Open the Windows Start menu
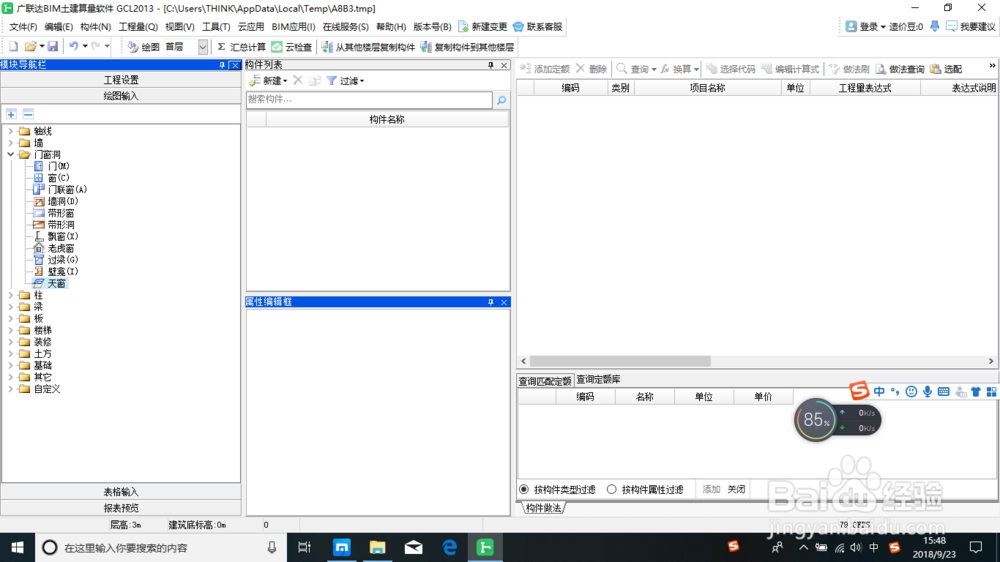The height and width of the screenshot is (562, 1000). [x=17, y=547]
